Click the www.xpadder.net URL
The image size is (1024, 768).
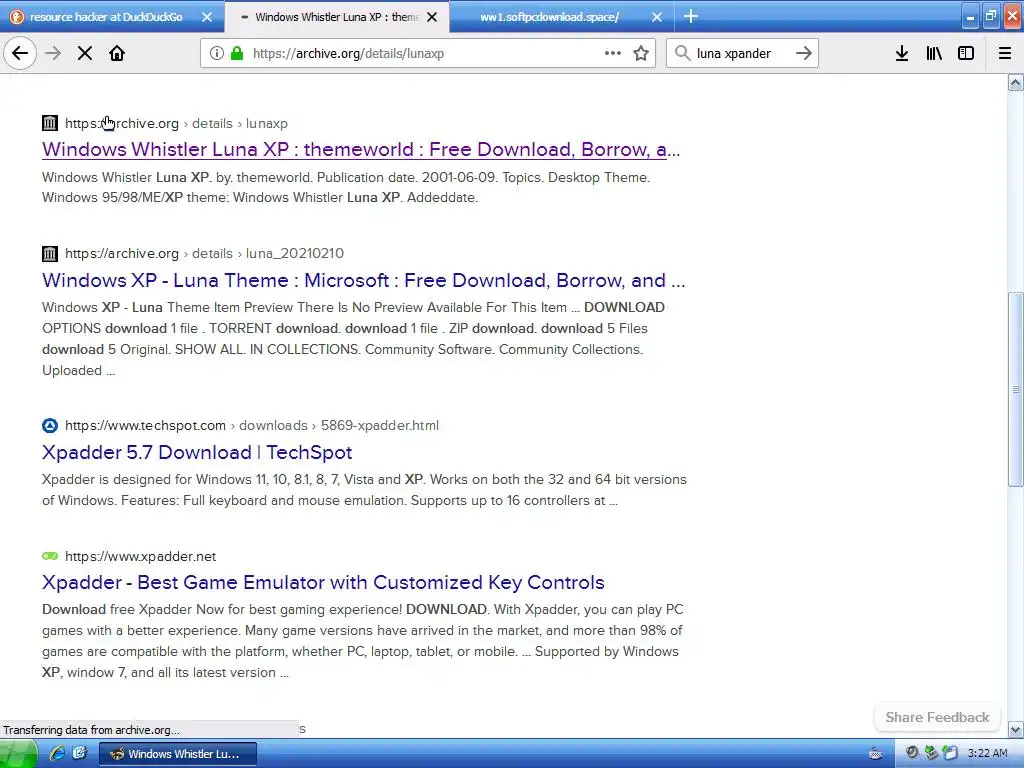pyautogui.click(x=140, y=556)
